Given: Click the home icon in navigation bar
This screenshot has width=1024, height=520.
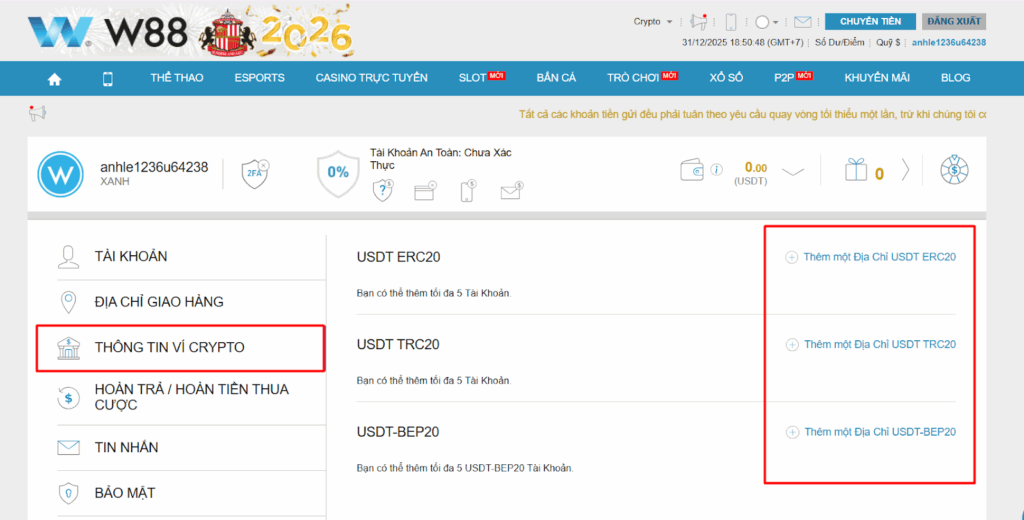Looking at the screenshot, I should 54,79.
